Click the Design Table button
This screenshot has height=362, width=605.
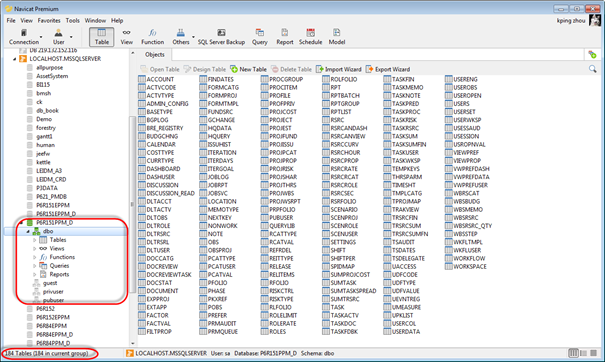(x=205, y=69)
